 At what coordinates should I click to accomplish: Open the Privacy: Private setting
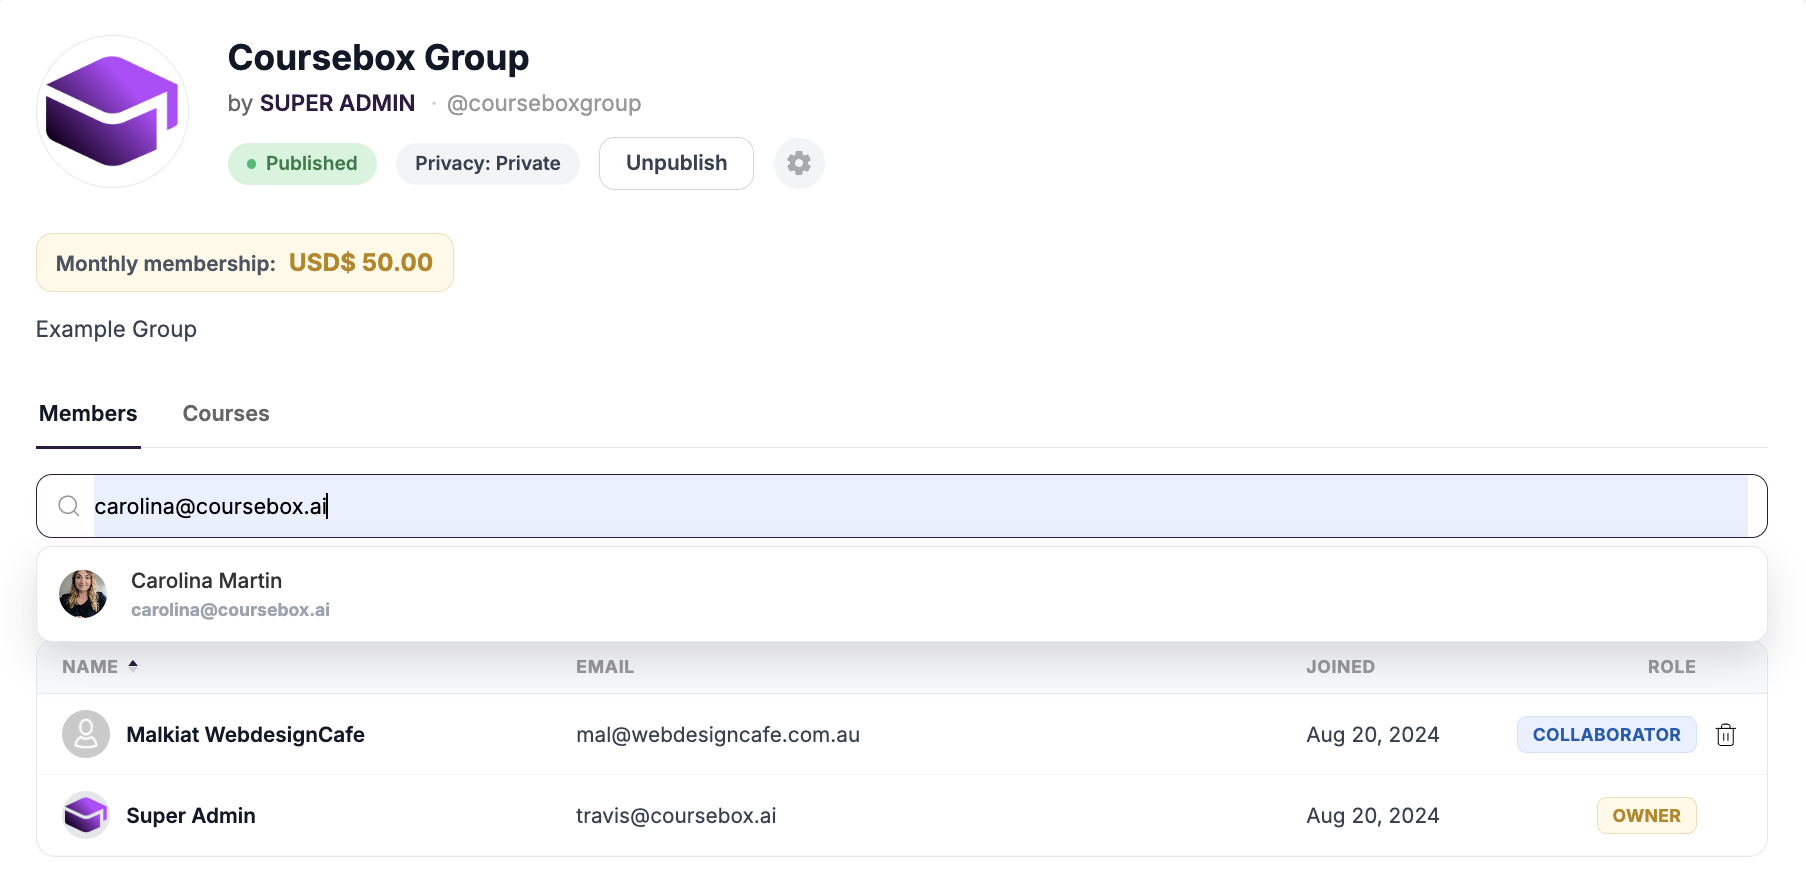488,164
